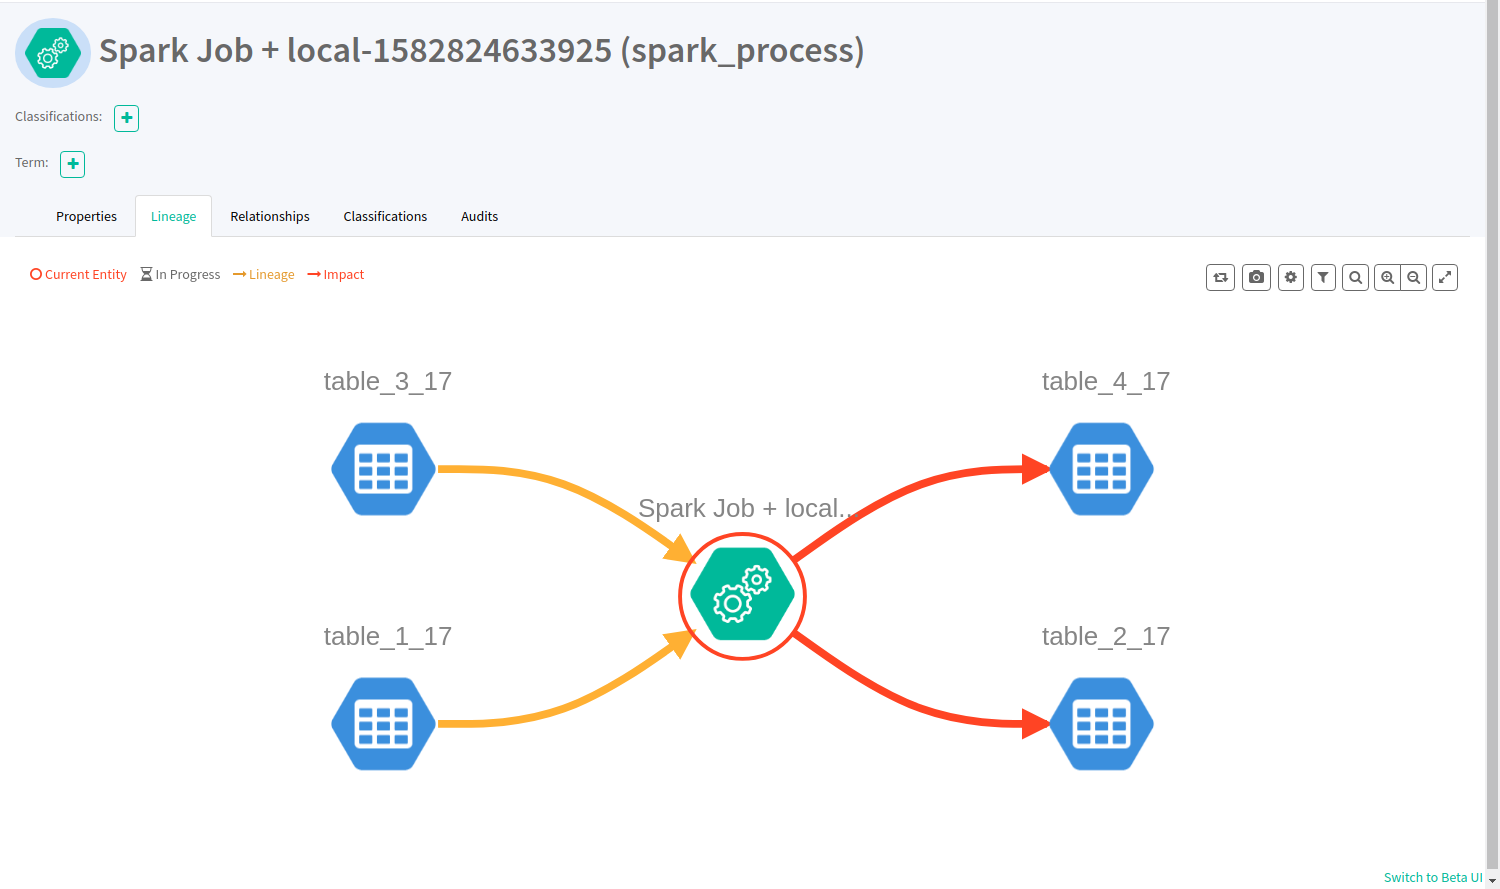Switch to the Properties tab
The image size is (1500, 889).
(86, 216)
